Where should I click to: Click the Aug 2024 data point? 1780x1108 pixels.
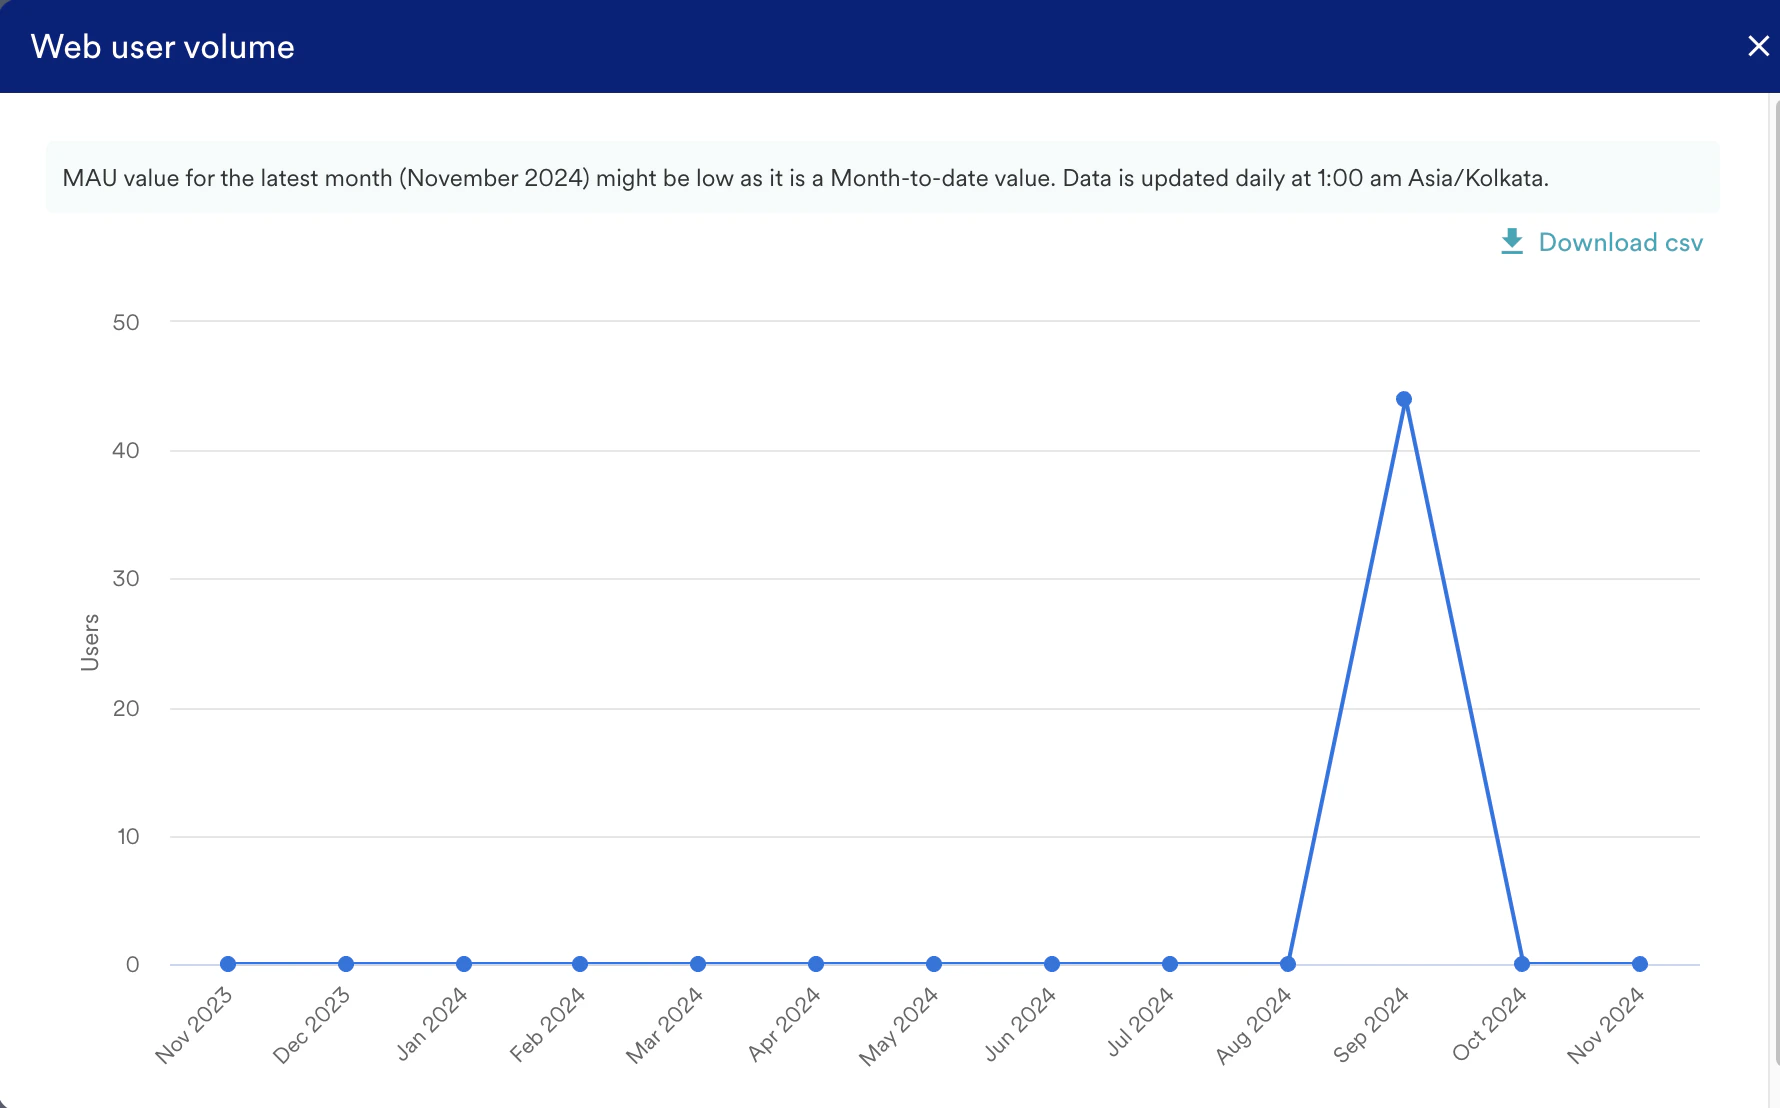pos(1286,963)
